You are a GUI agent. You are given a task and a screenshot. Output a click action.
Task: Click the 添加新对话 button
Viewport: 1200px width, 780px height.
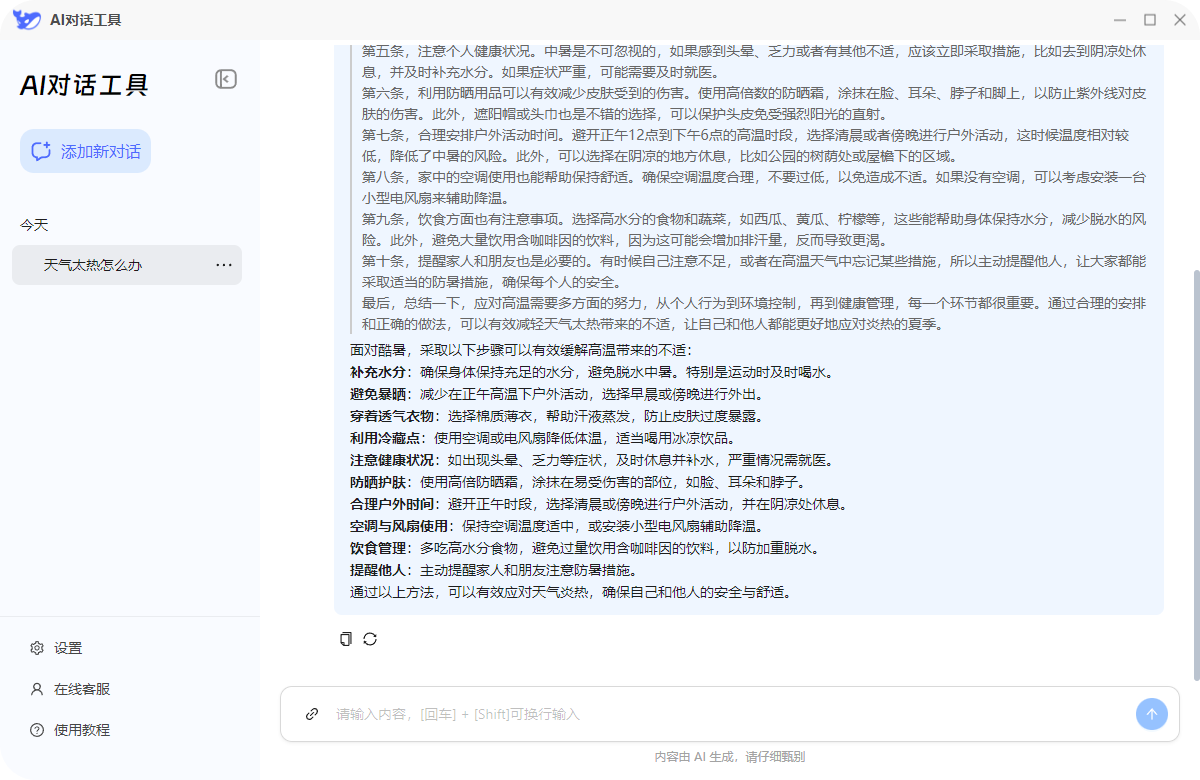(x=85, y=151)
